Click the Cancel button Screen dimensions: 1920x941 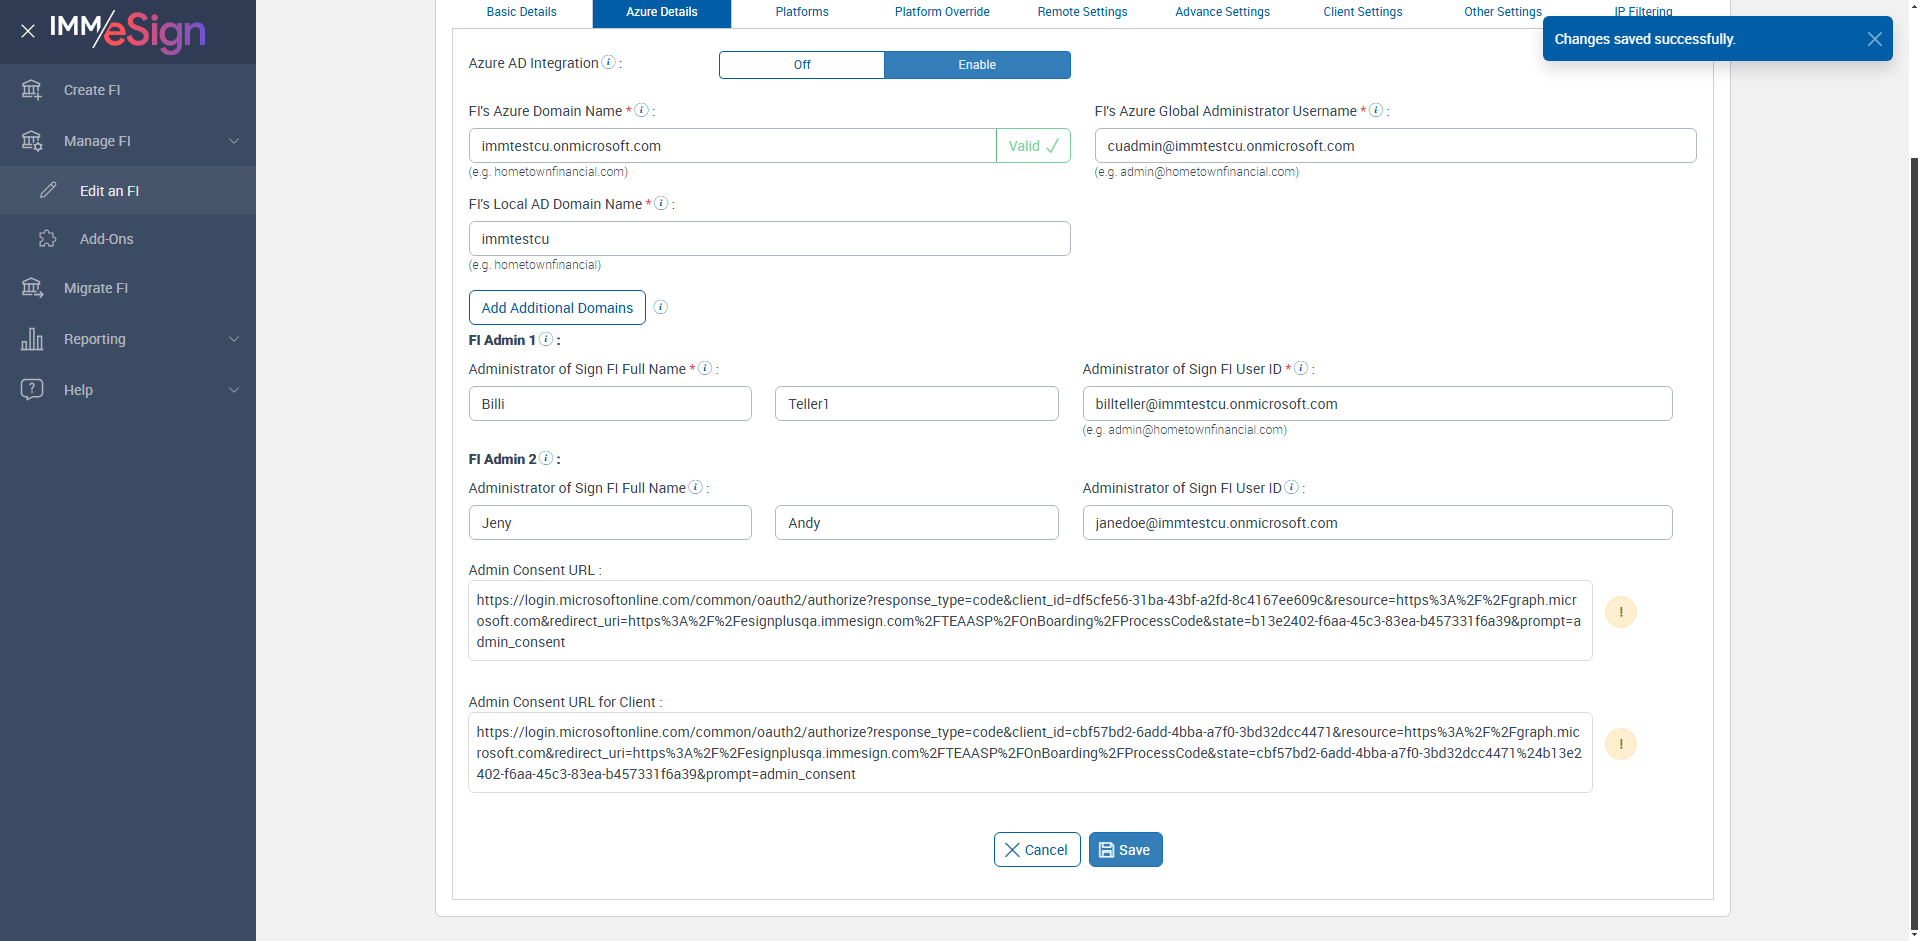[x=1037, y=850]
